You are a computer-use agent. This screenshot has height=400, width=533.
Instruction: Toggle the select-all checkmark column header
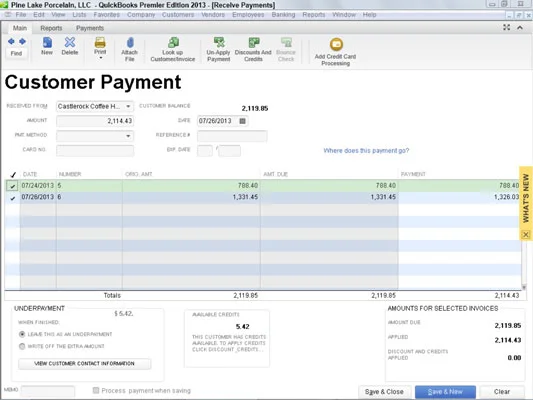(x=13, y=175)
